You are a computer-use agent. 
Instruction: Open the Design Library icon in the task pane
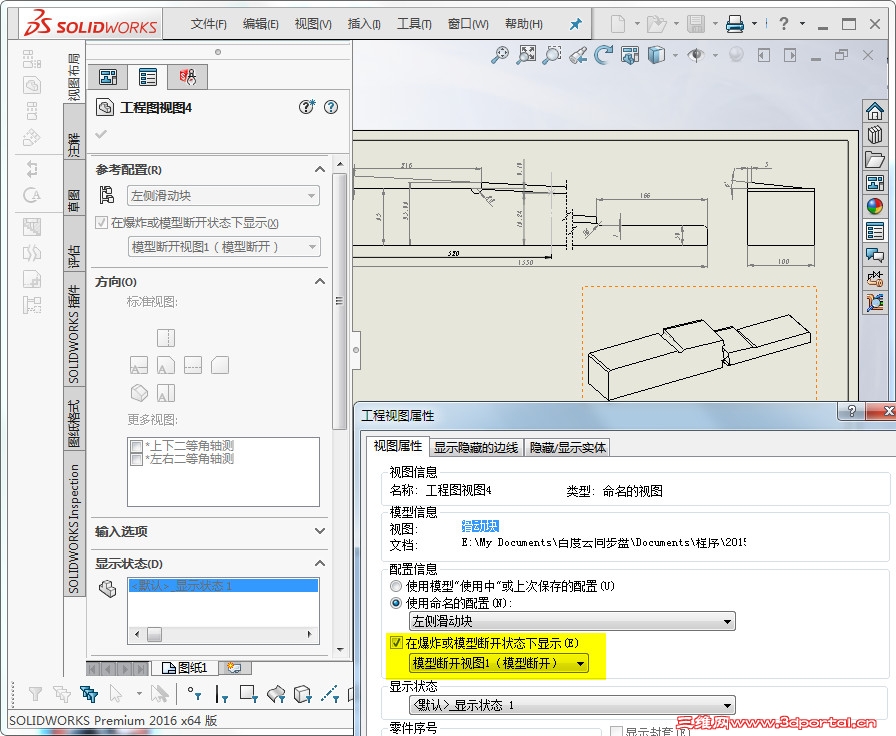[x=874, y=135]
